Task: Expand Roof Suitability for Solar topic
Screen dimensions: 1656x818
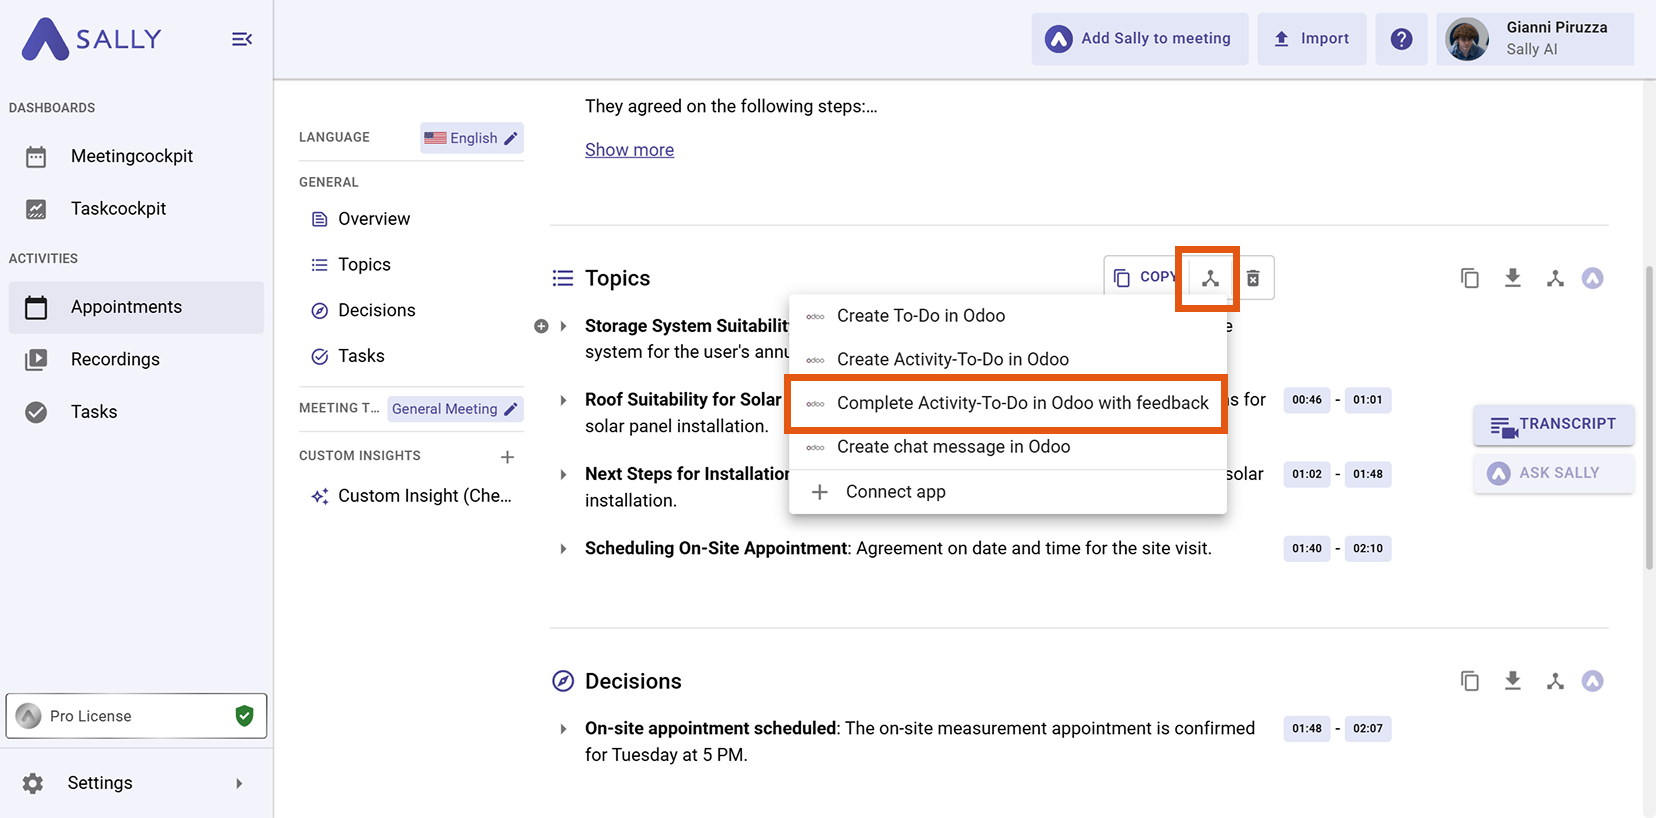Action: tap(563, 400)
